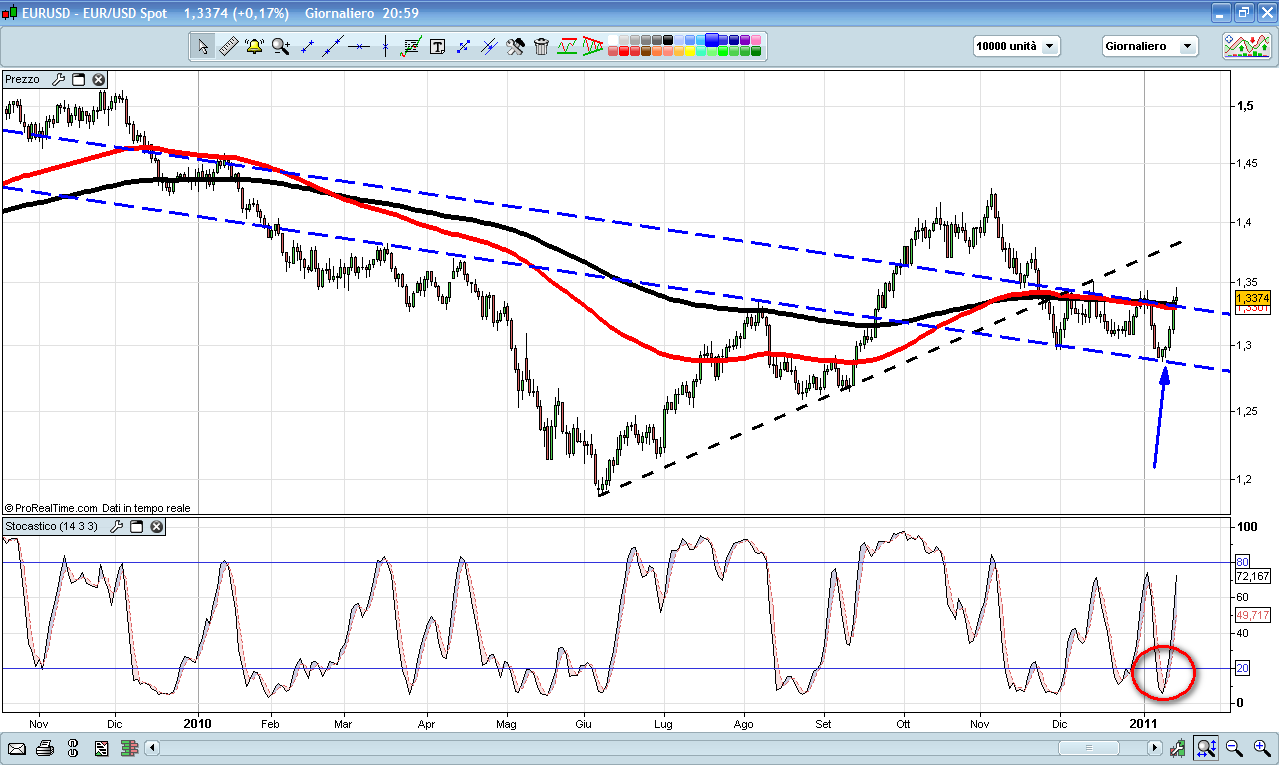Select the ruler measurement tool
1279x765 pixels.
228,46
